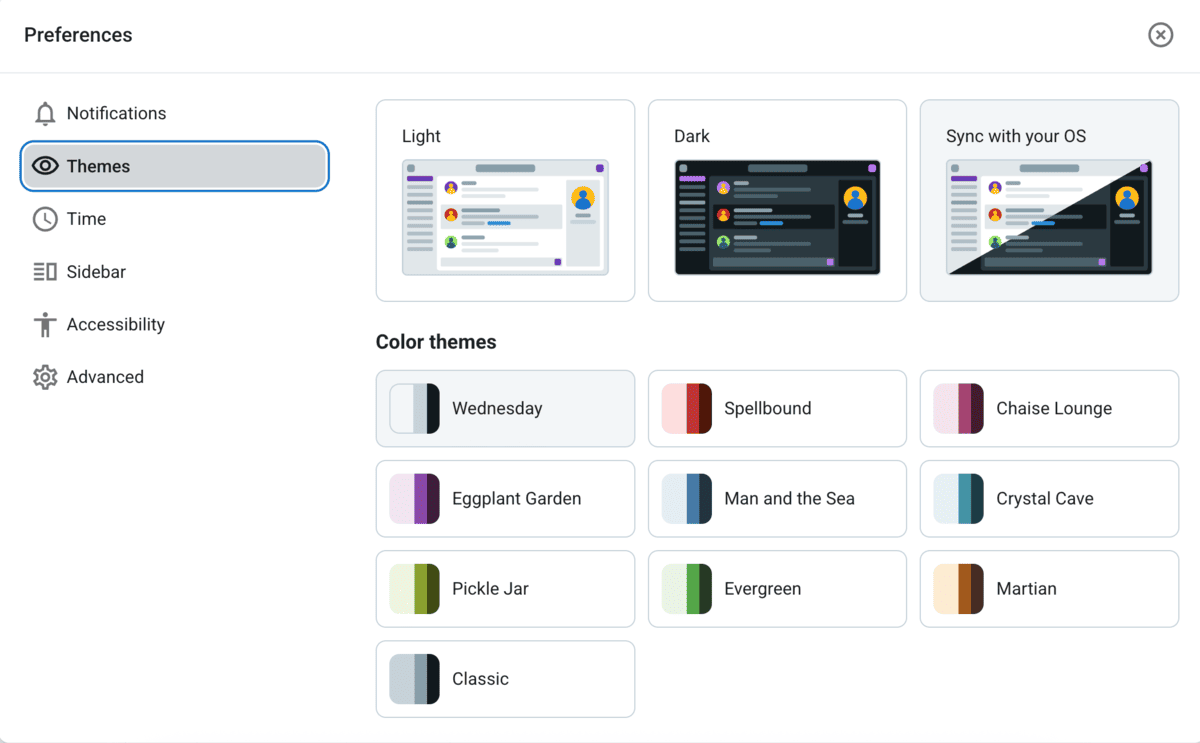Apply the Pickle Jar theme

pos(505,588)
